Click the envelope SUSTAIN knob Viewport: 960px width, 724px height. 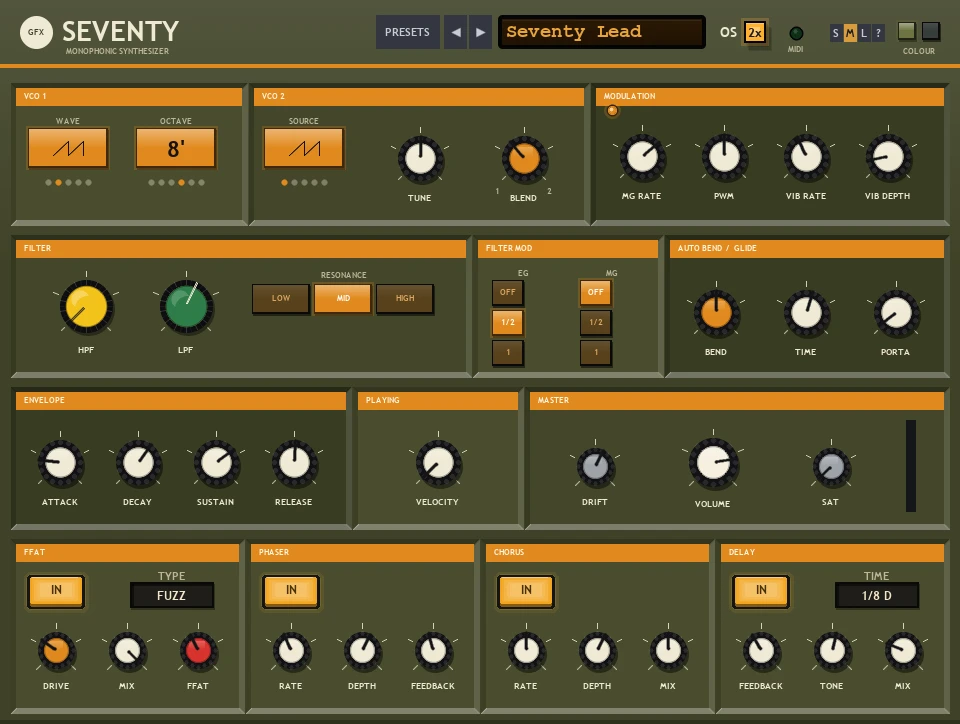(216, 463)
